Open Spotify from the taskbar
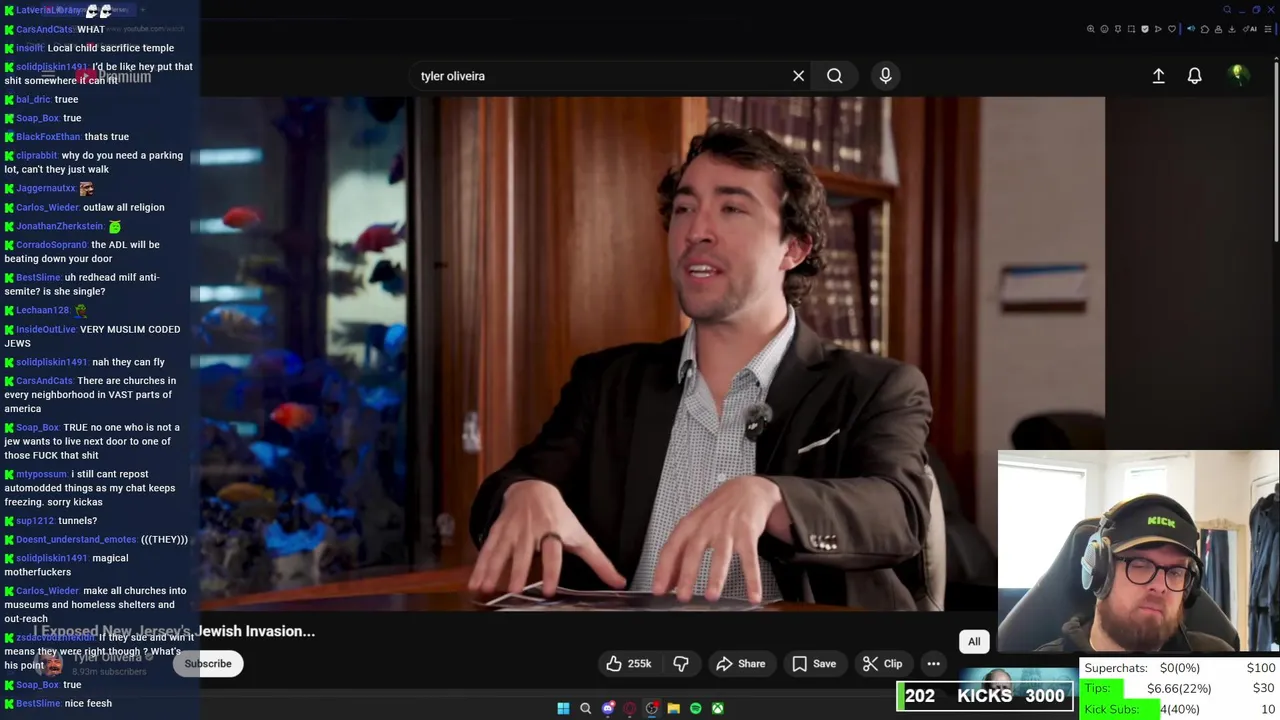 click(x=696, y=708)
